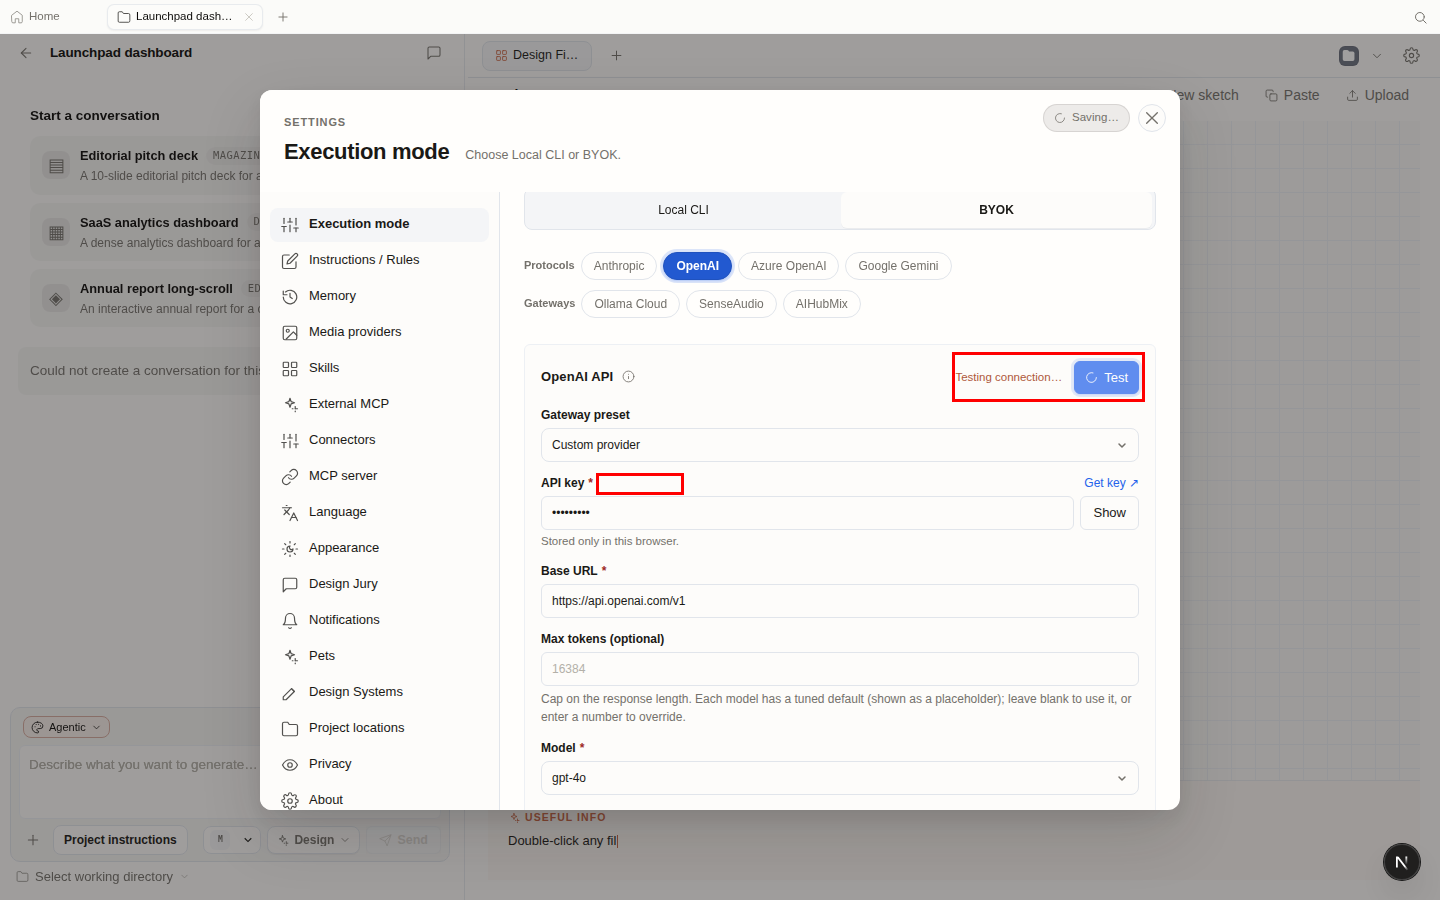Go back with the arrow icon
Screen dimensions: 1440x900
point(26,53)
